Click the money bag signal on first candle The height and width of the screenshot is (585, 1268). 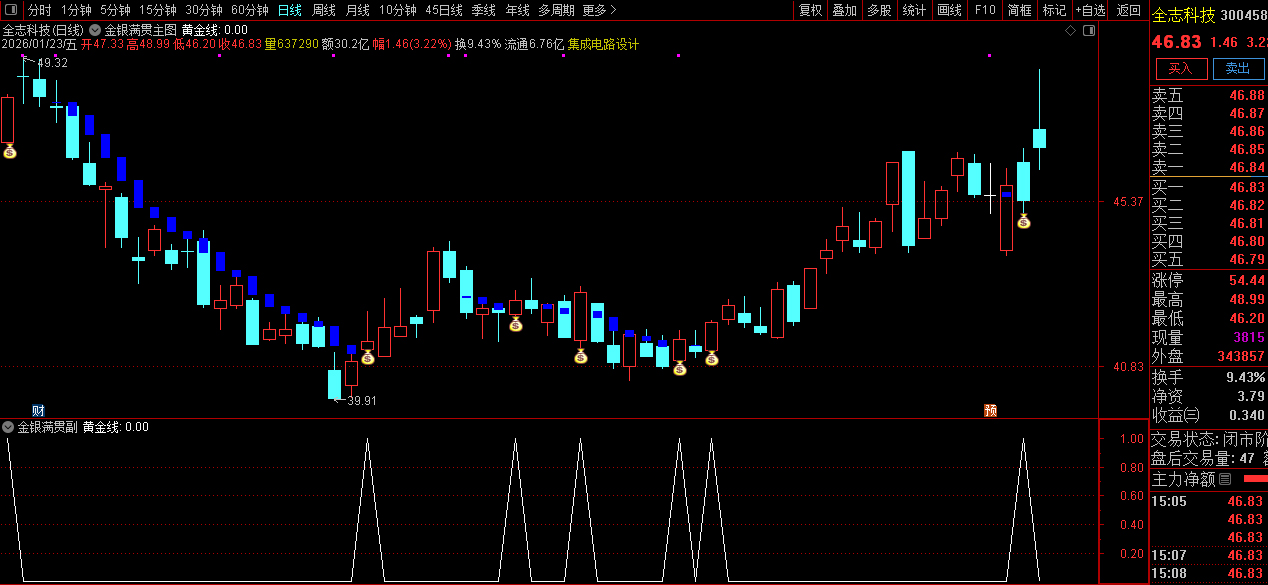(9, 151)
